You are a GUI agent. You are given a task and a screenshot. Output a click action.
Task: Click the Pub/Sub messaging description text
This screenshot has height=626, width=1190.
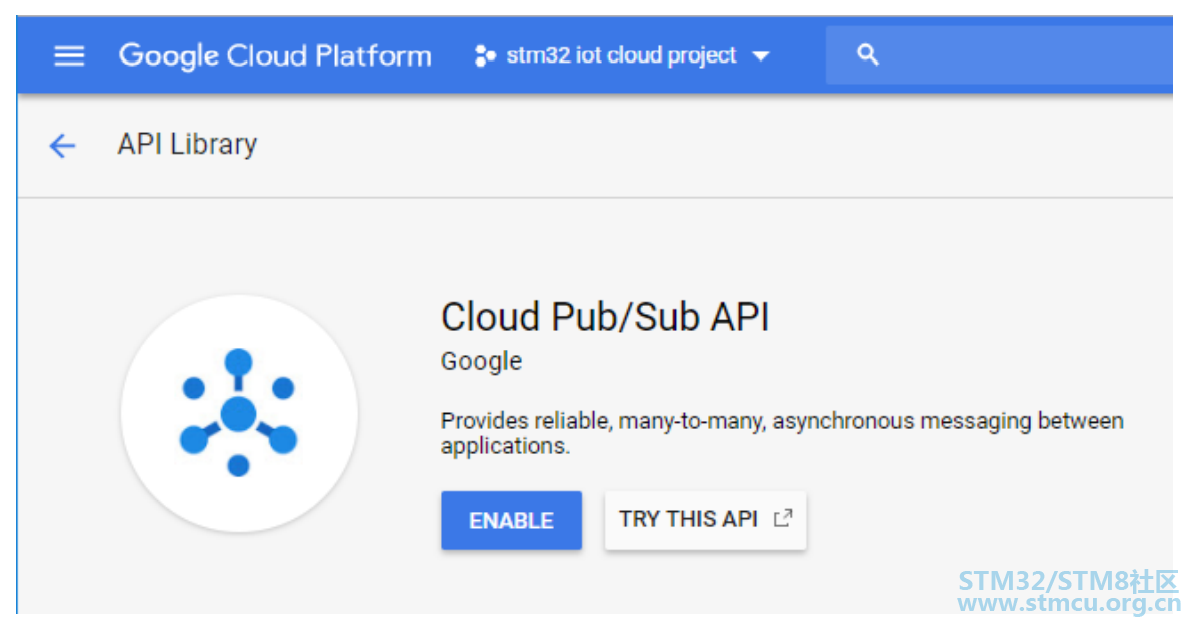click(782, 433)
